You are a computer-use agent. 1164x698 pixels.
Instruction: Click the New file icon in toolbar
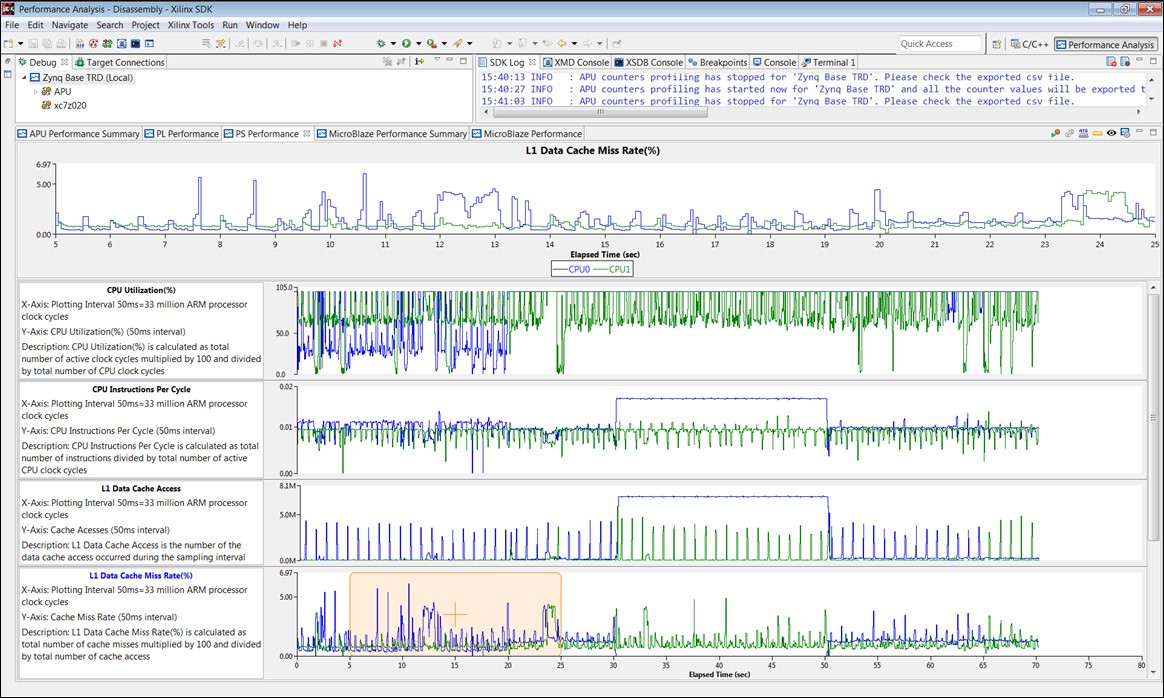9,44
